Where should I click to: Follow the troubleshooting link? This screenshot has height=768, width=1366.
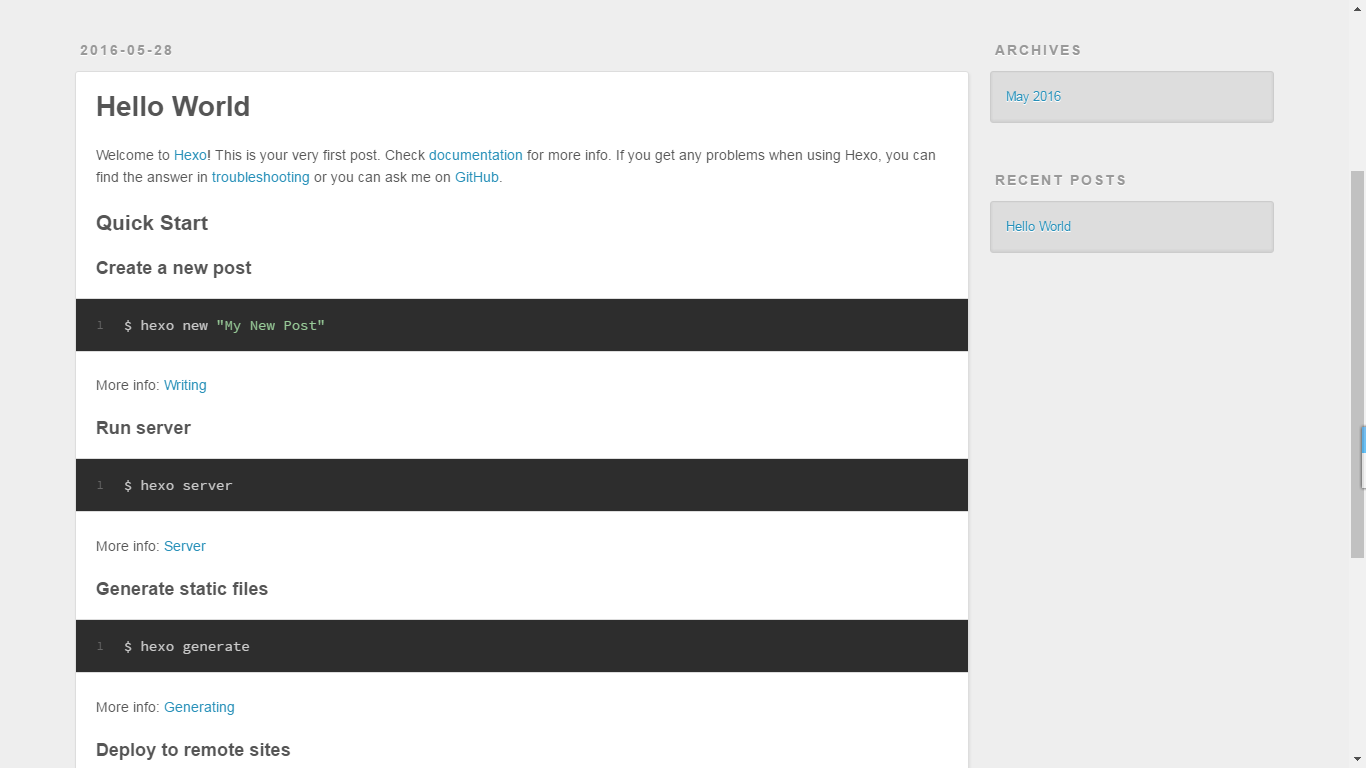[x=260, y=177]
